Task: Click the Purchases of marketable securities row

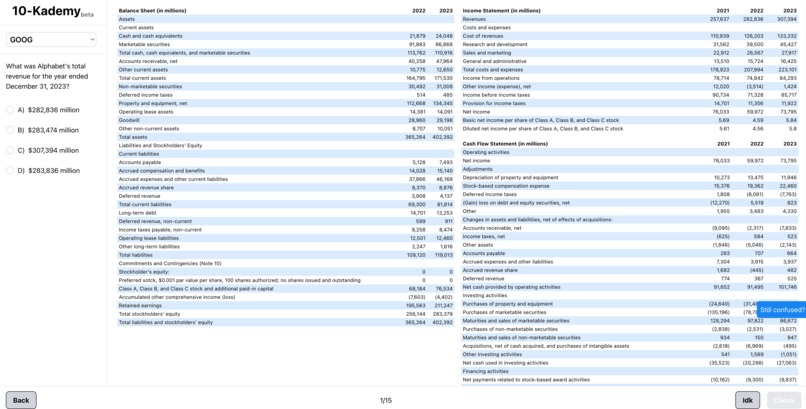Action: point(630,312)
